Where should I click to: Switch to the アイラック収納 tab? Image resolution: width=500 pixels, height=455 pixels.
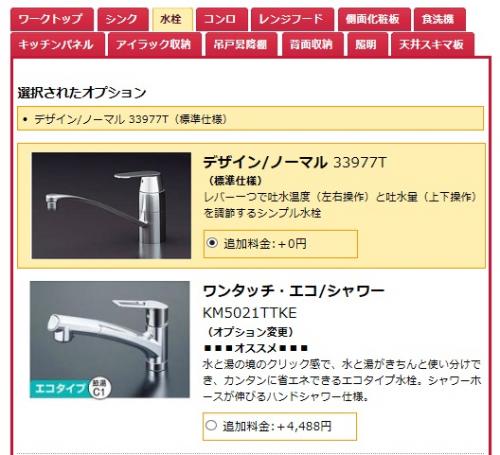pyautogui.click(x=155, y=44)
